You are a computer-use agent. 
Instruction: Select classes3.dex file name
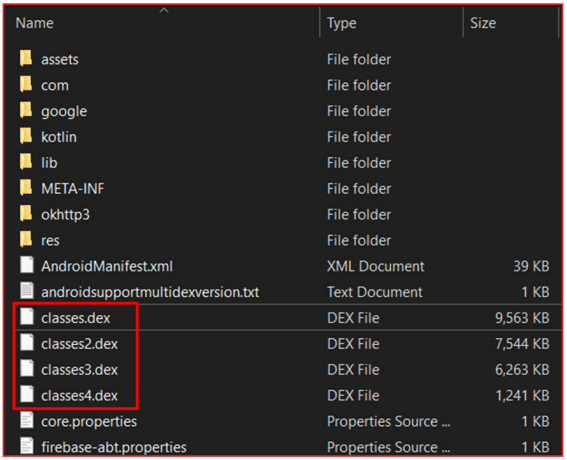(80, 370)
